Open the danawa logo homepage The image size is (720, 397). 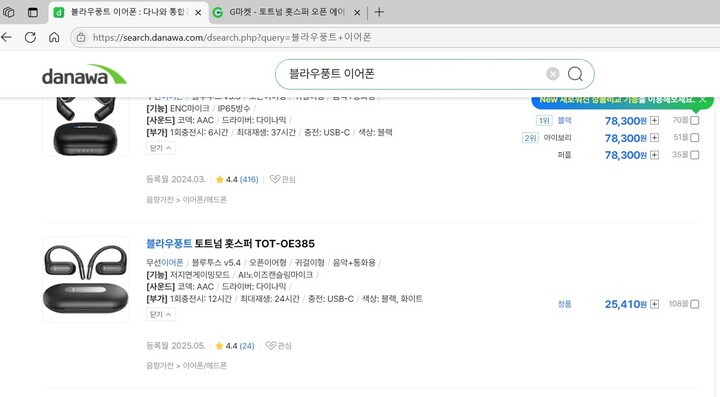tap(84, 75)
